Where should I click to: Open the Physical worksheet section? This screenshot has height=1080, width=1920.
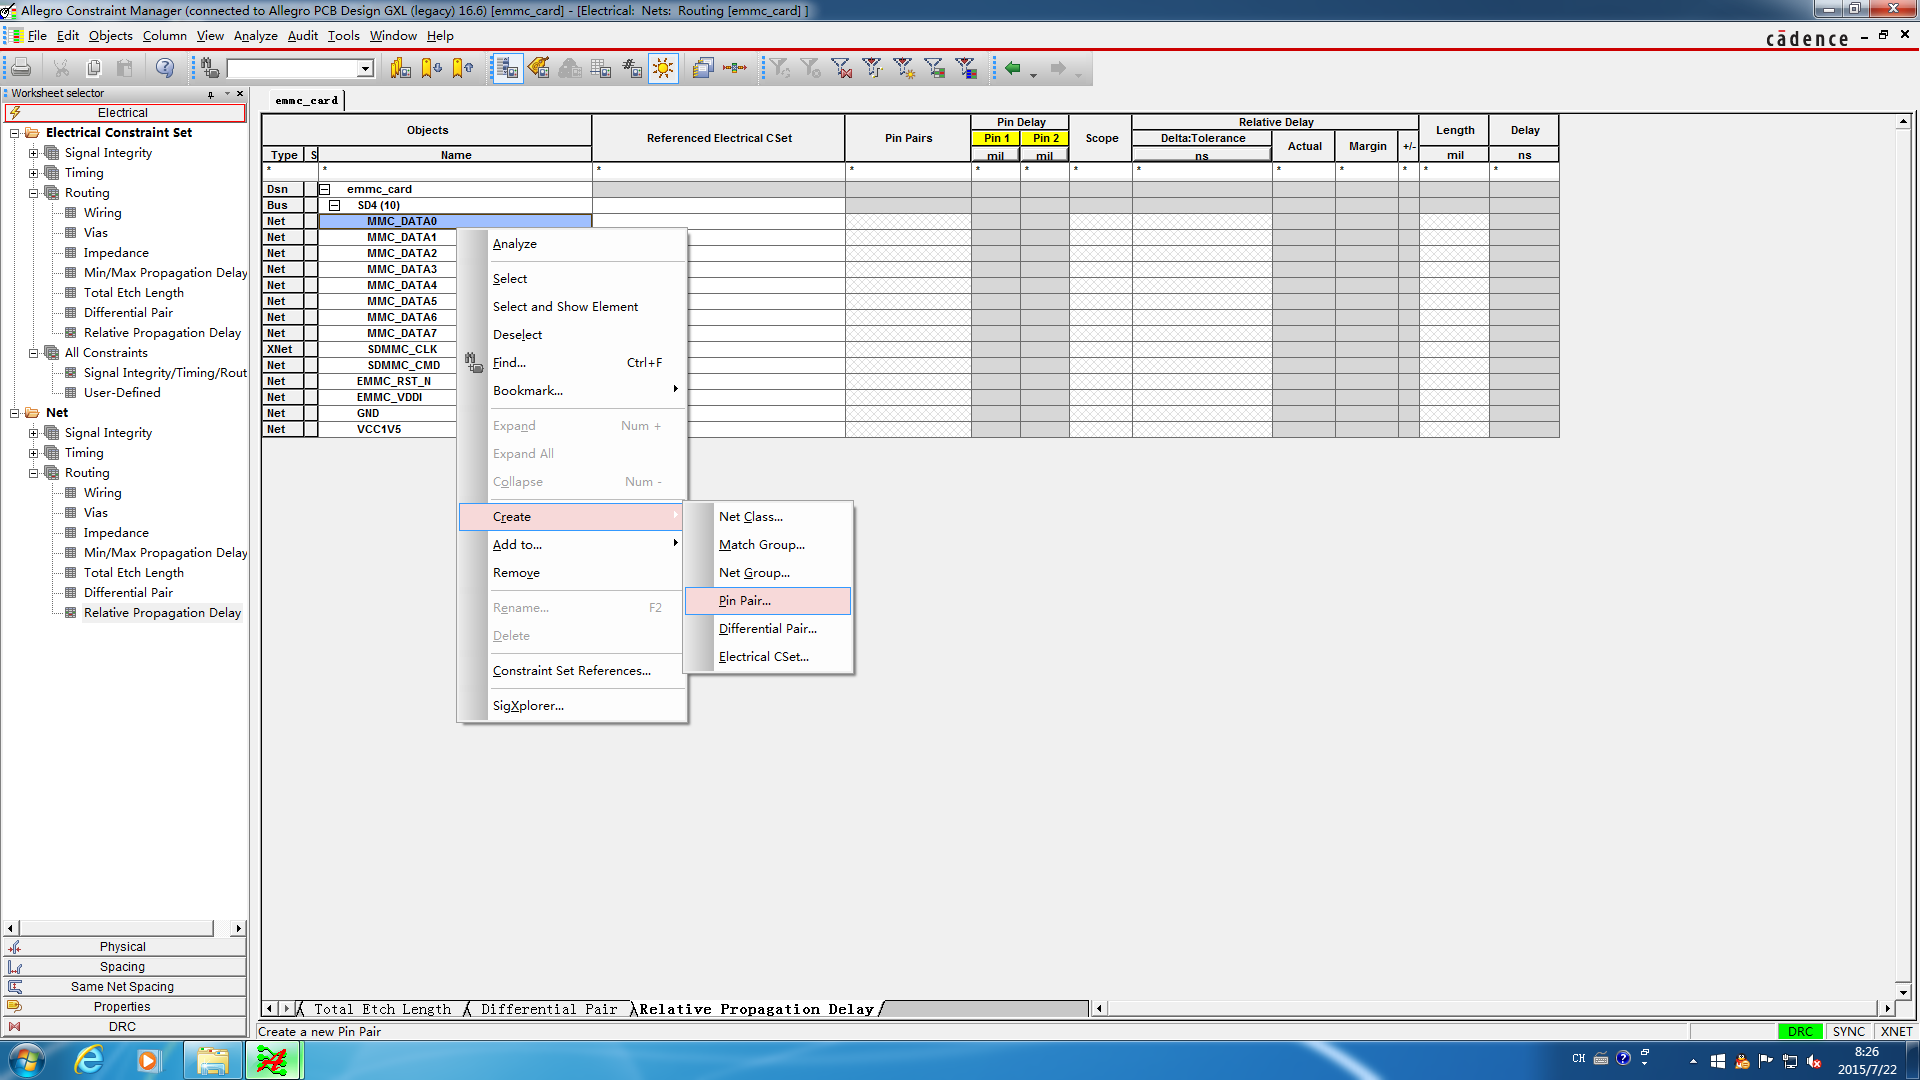tap(123, 946)
